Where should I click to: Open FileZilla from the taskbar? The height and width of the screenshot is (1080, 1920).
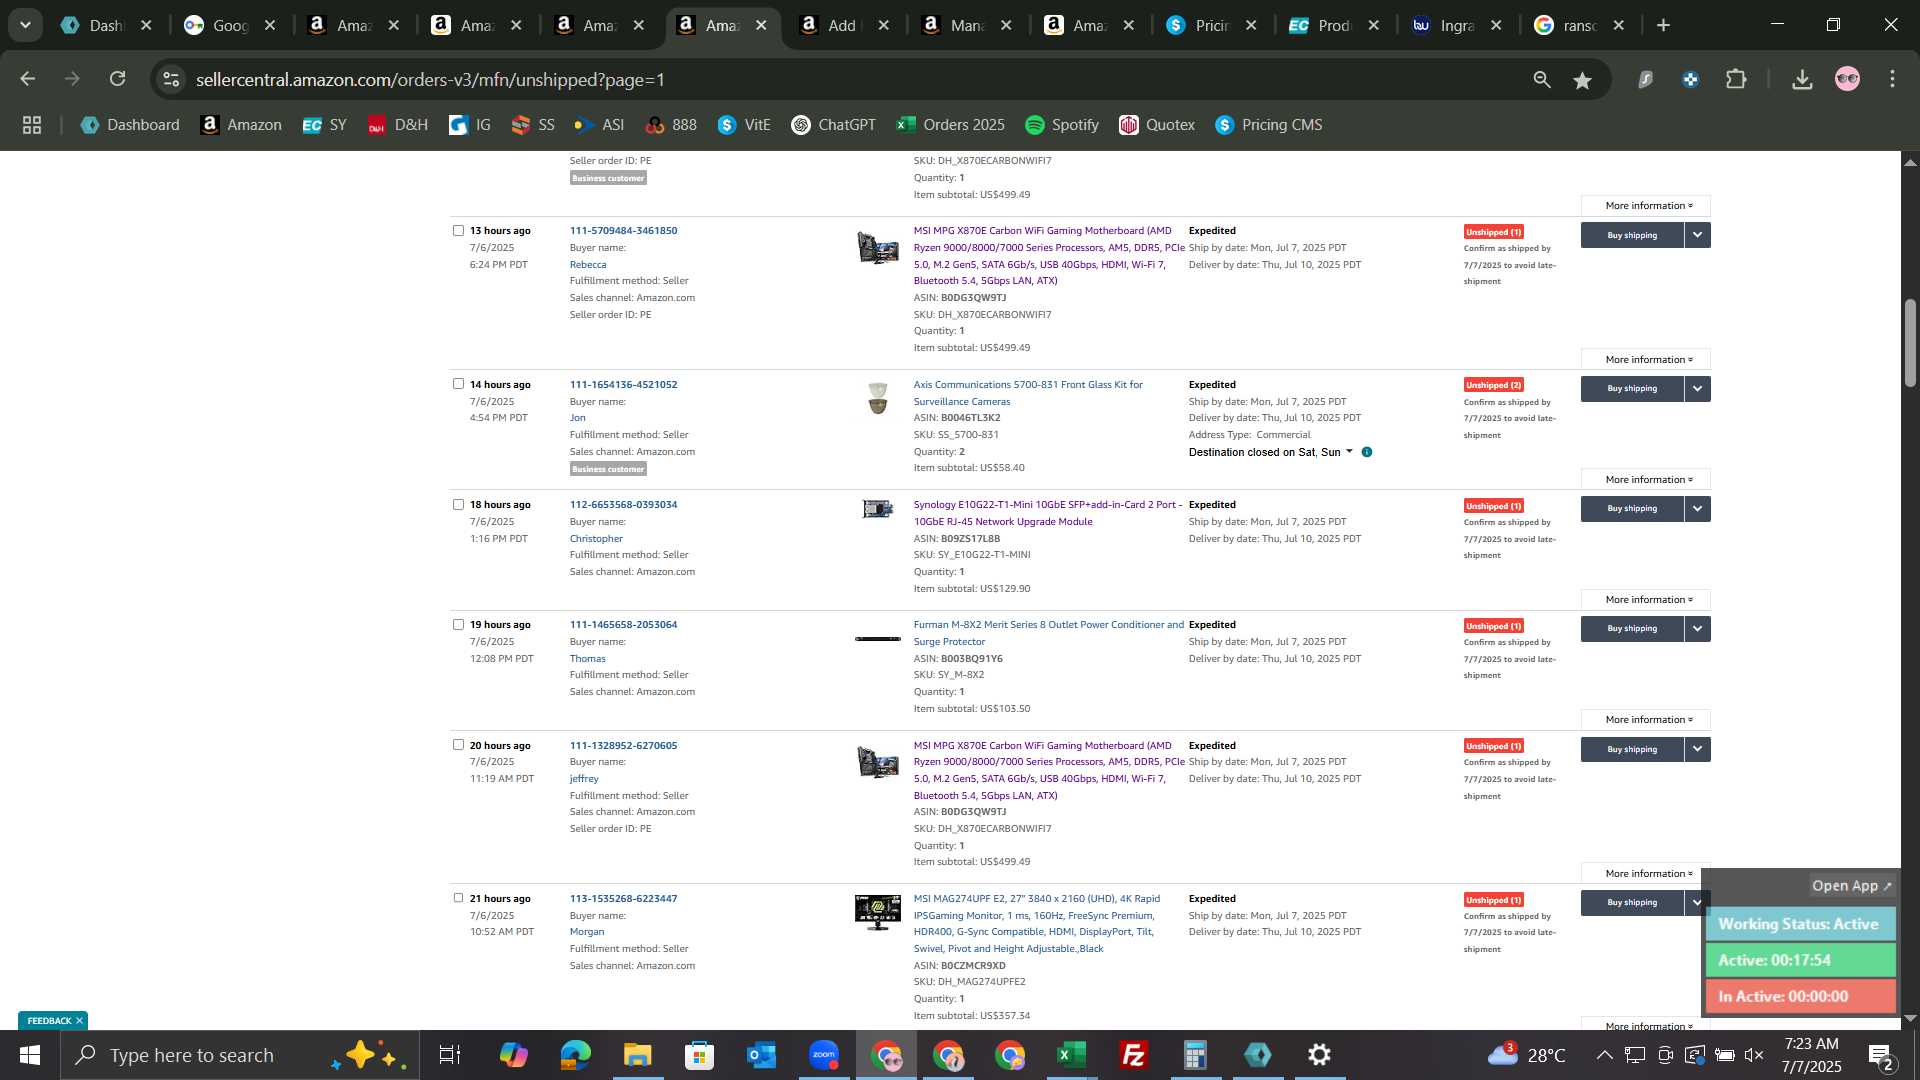click(1133, 1055)
